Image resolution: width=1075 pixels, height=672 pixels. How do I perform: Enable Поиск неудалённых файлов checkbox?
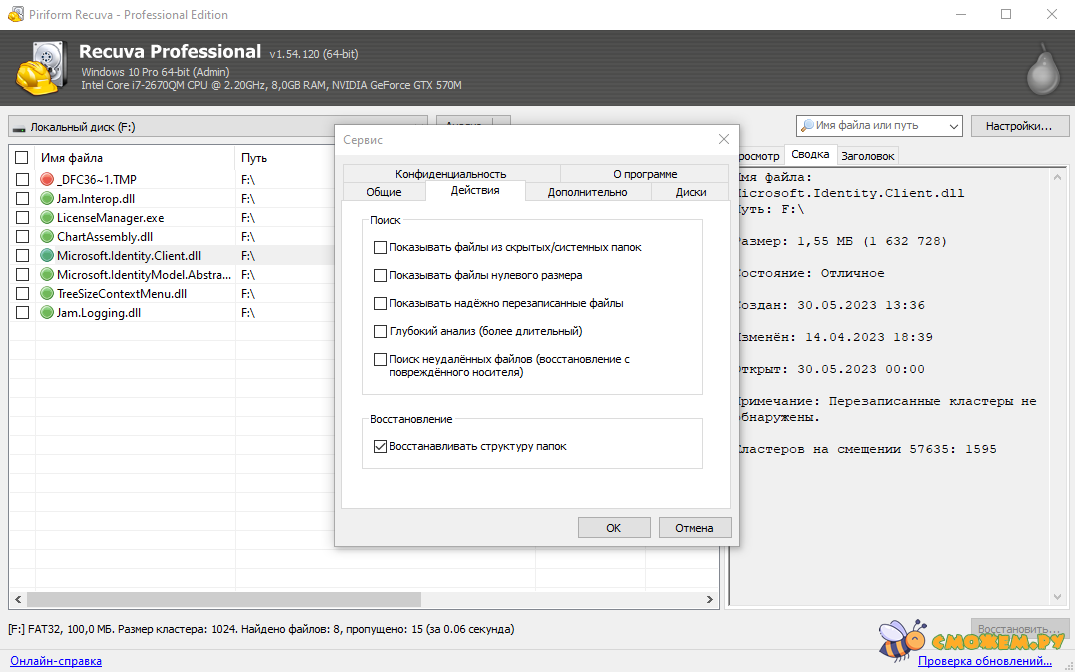click(x=380, y=359)
